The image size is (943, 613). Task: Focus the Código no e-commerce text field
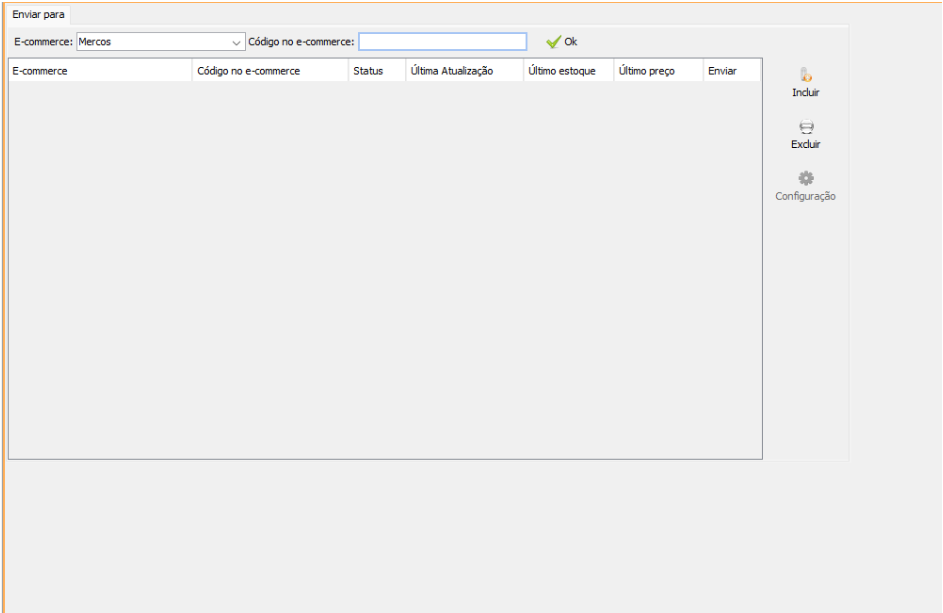pyautogui.click(x=442, y=42)
